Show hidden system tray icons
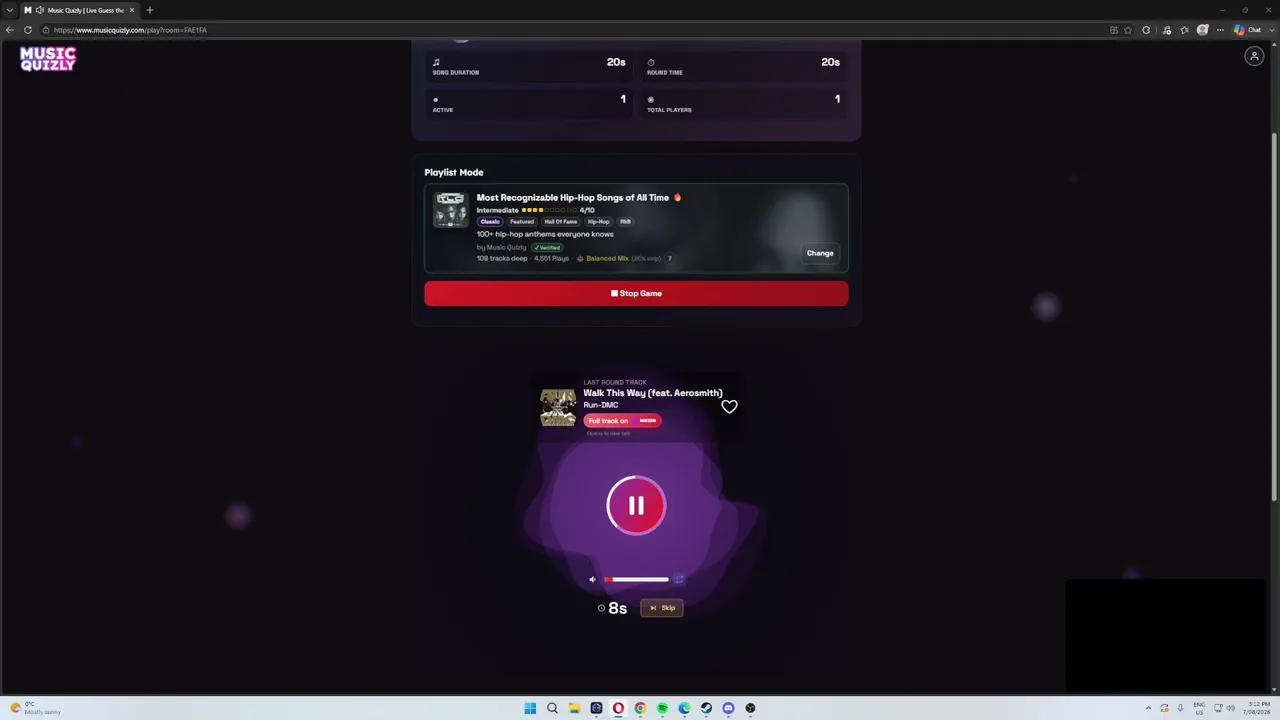1280x720 pixels. [1148, 708]
